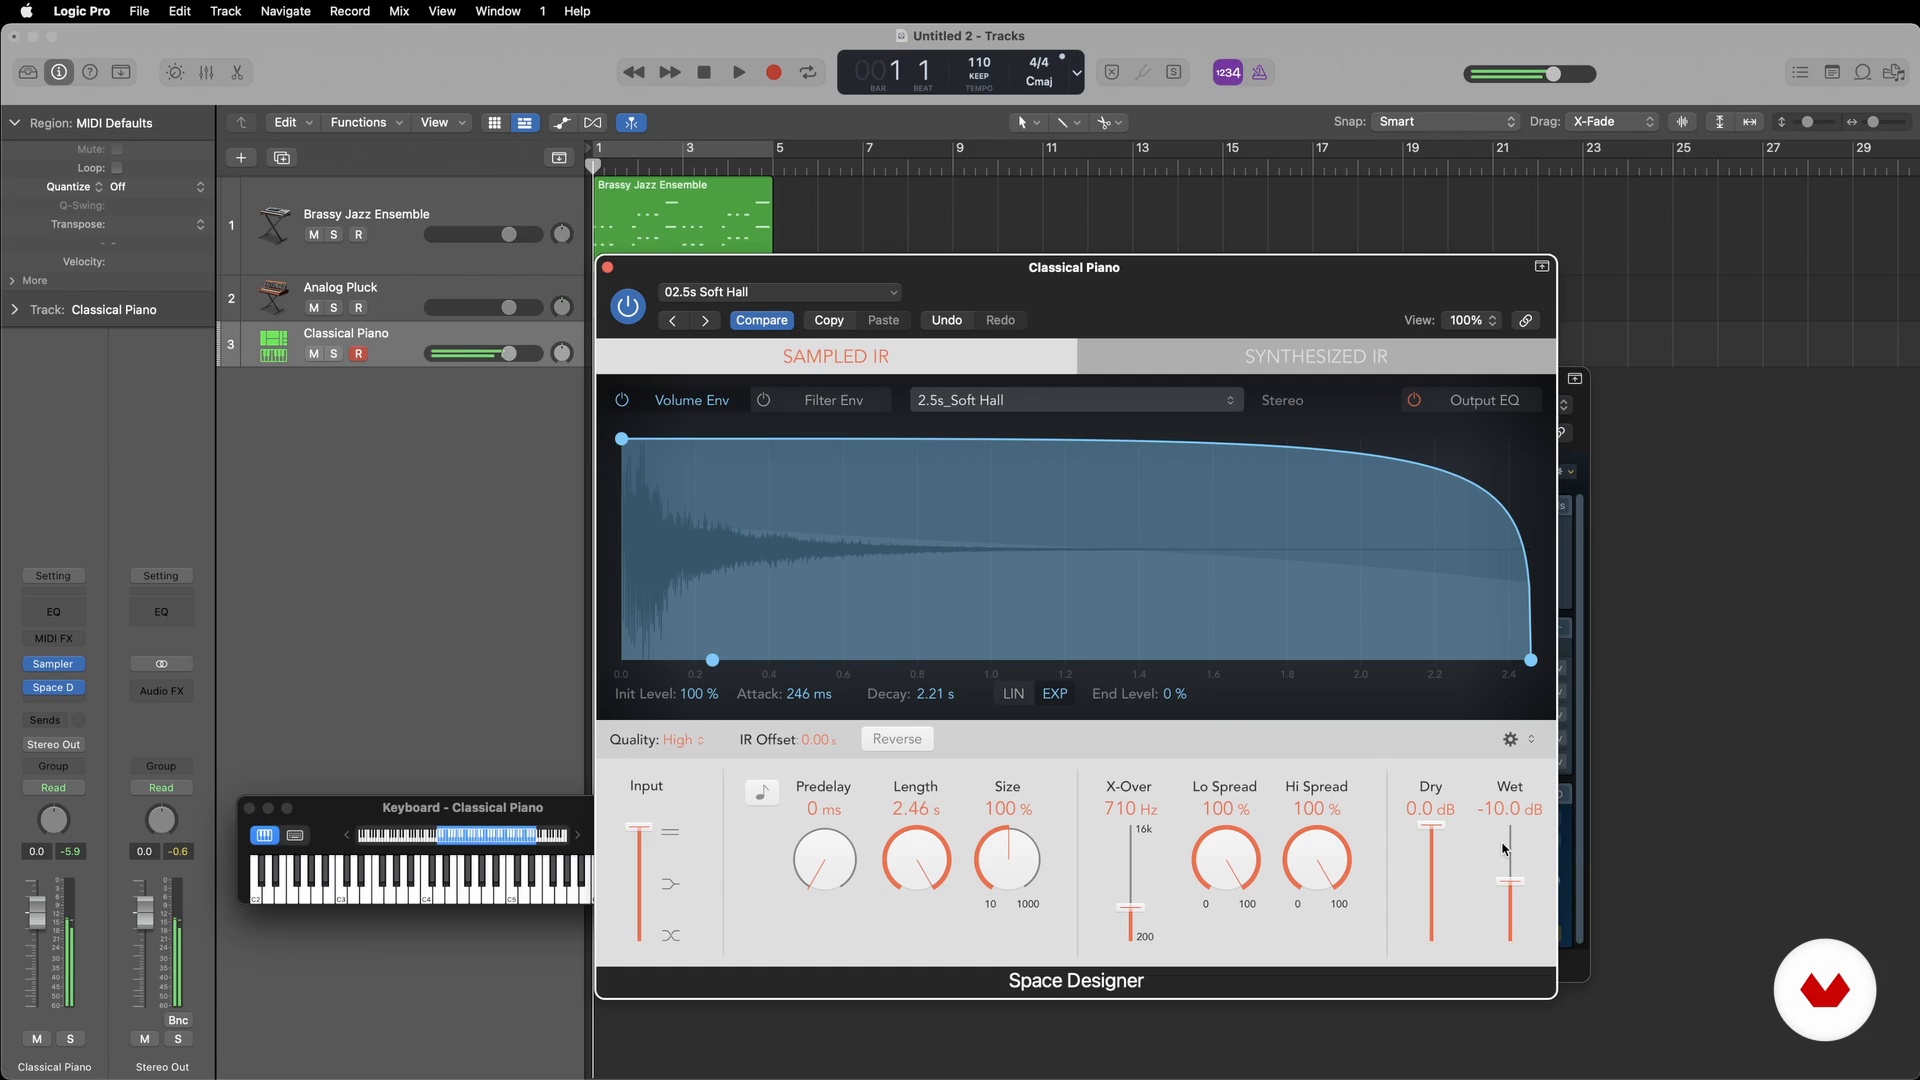Toggle Space Designer plugin power button
Viewport: 1920px width, 1080px height.
coord(628,306)
